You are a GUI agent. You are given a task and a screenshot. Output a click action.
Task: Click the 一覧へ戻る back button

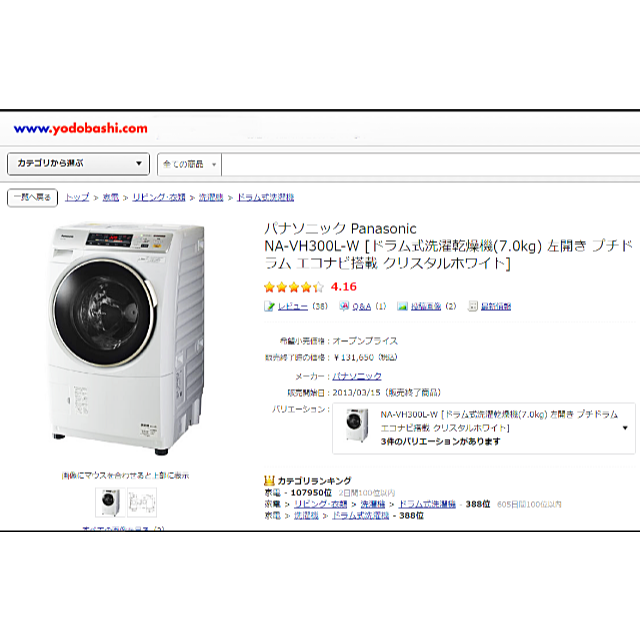tap(32, 198)
